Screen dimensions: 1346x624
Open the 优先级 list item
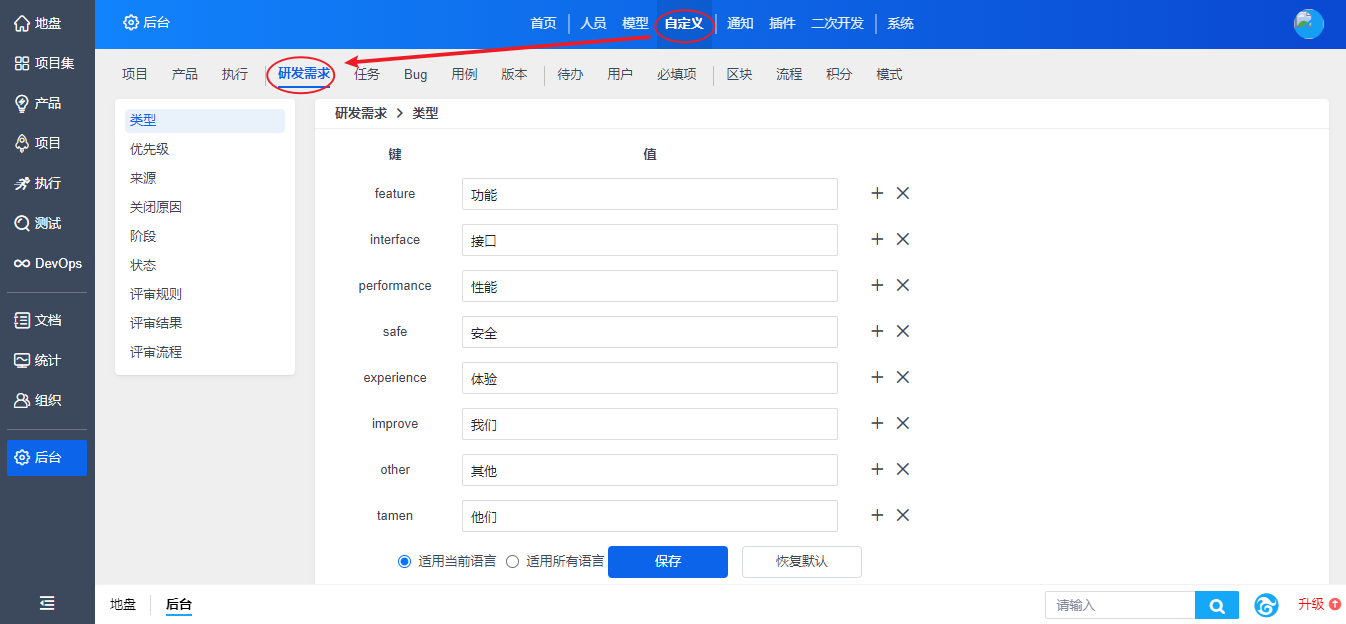[149, 149]
